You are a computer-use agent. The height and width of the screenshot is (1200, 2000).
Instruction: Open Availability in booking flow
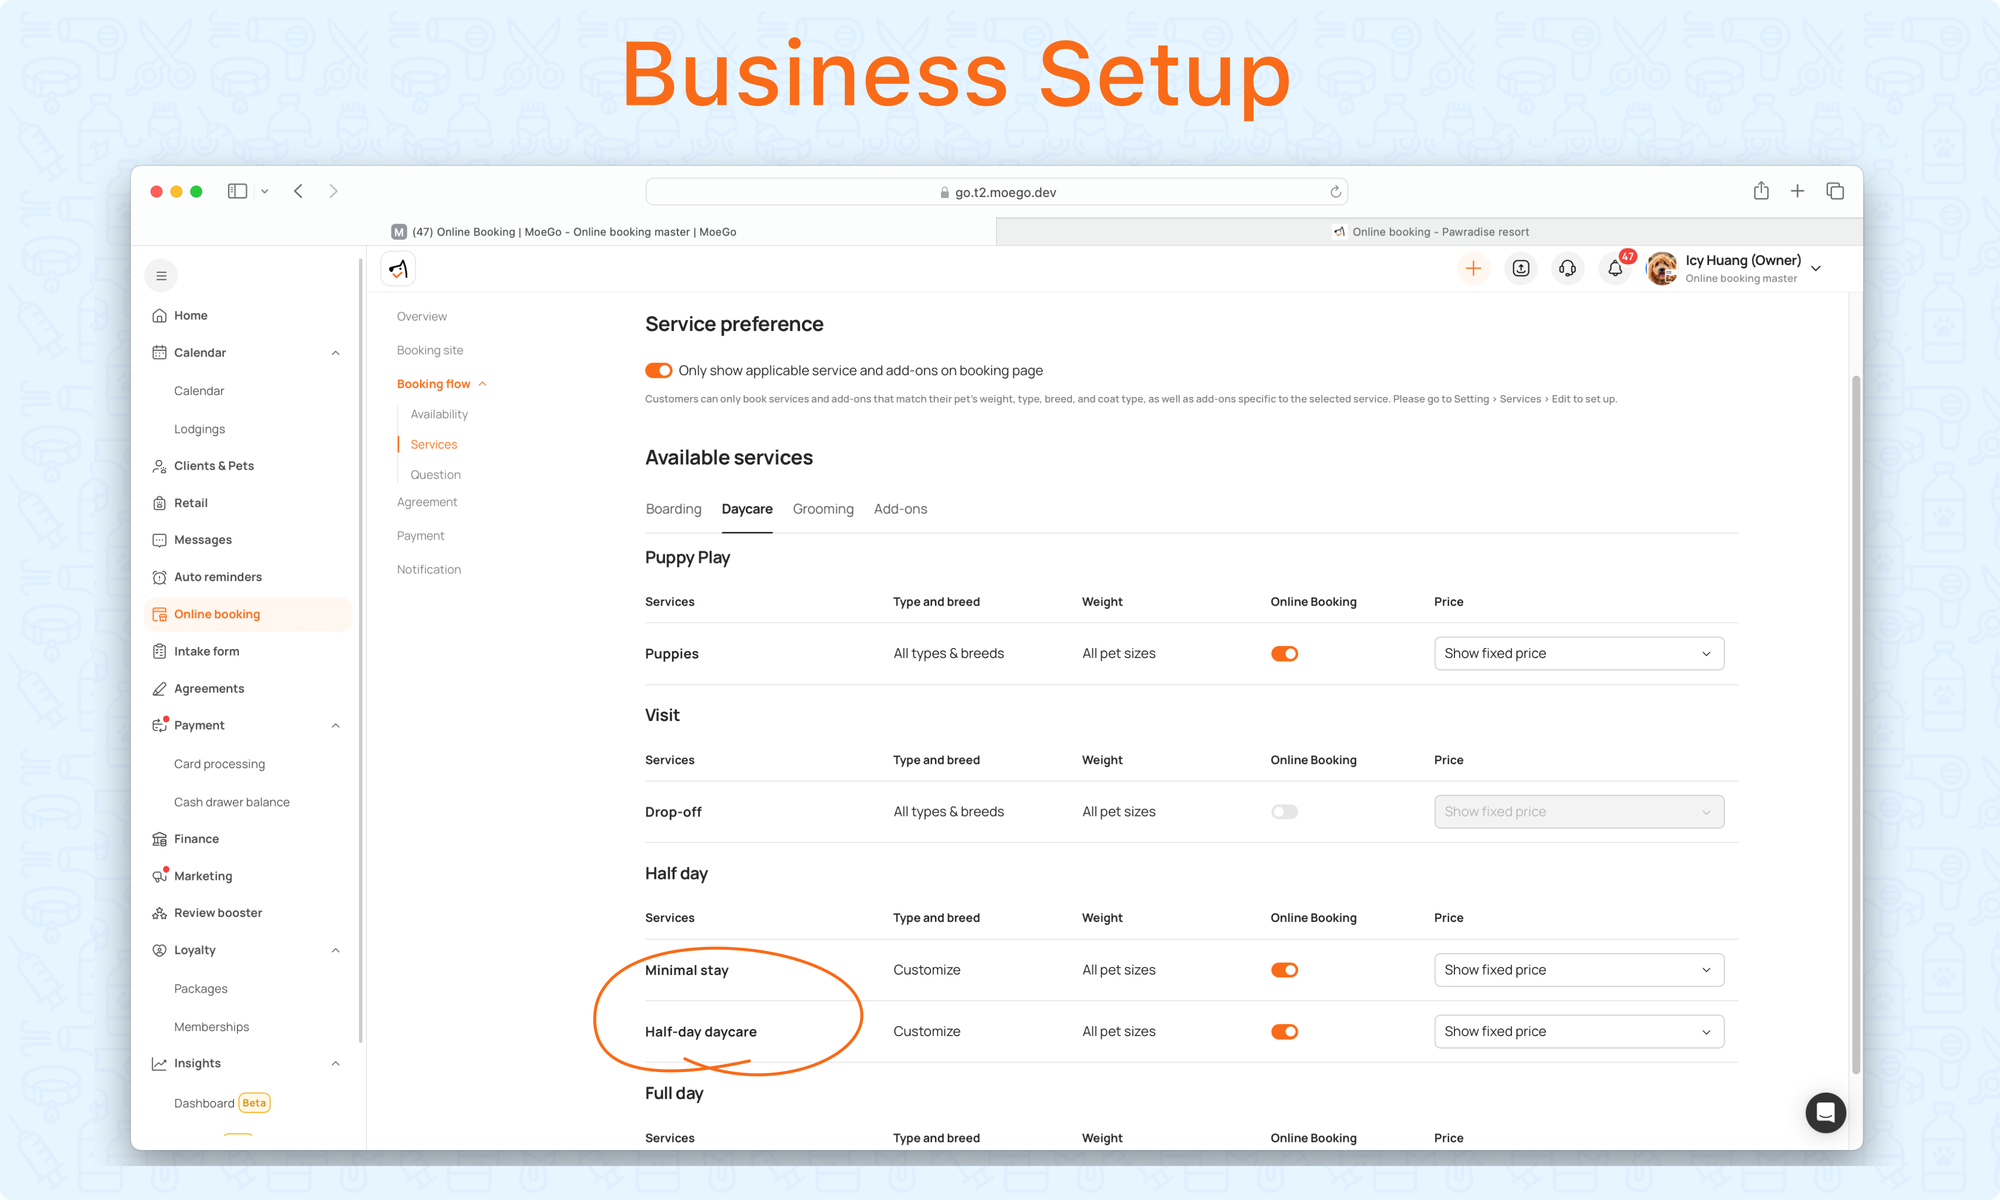[439, 414]
